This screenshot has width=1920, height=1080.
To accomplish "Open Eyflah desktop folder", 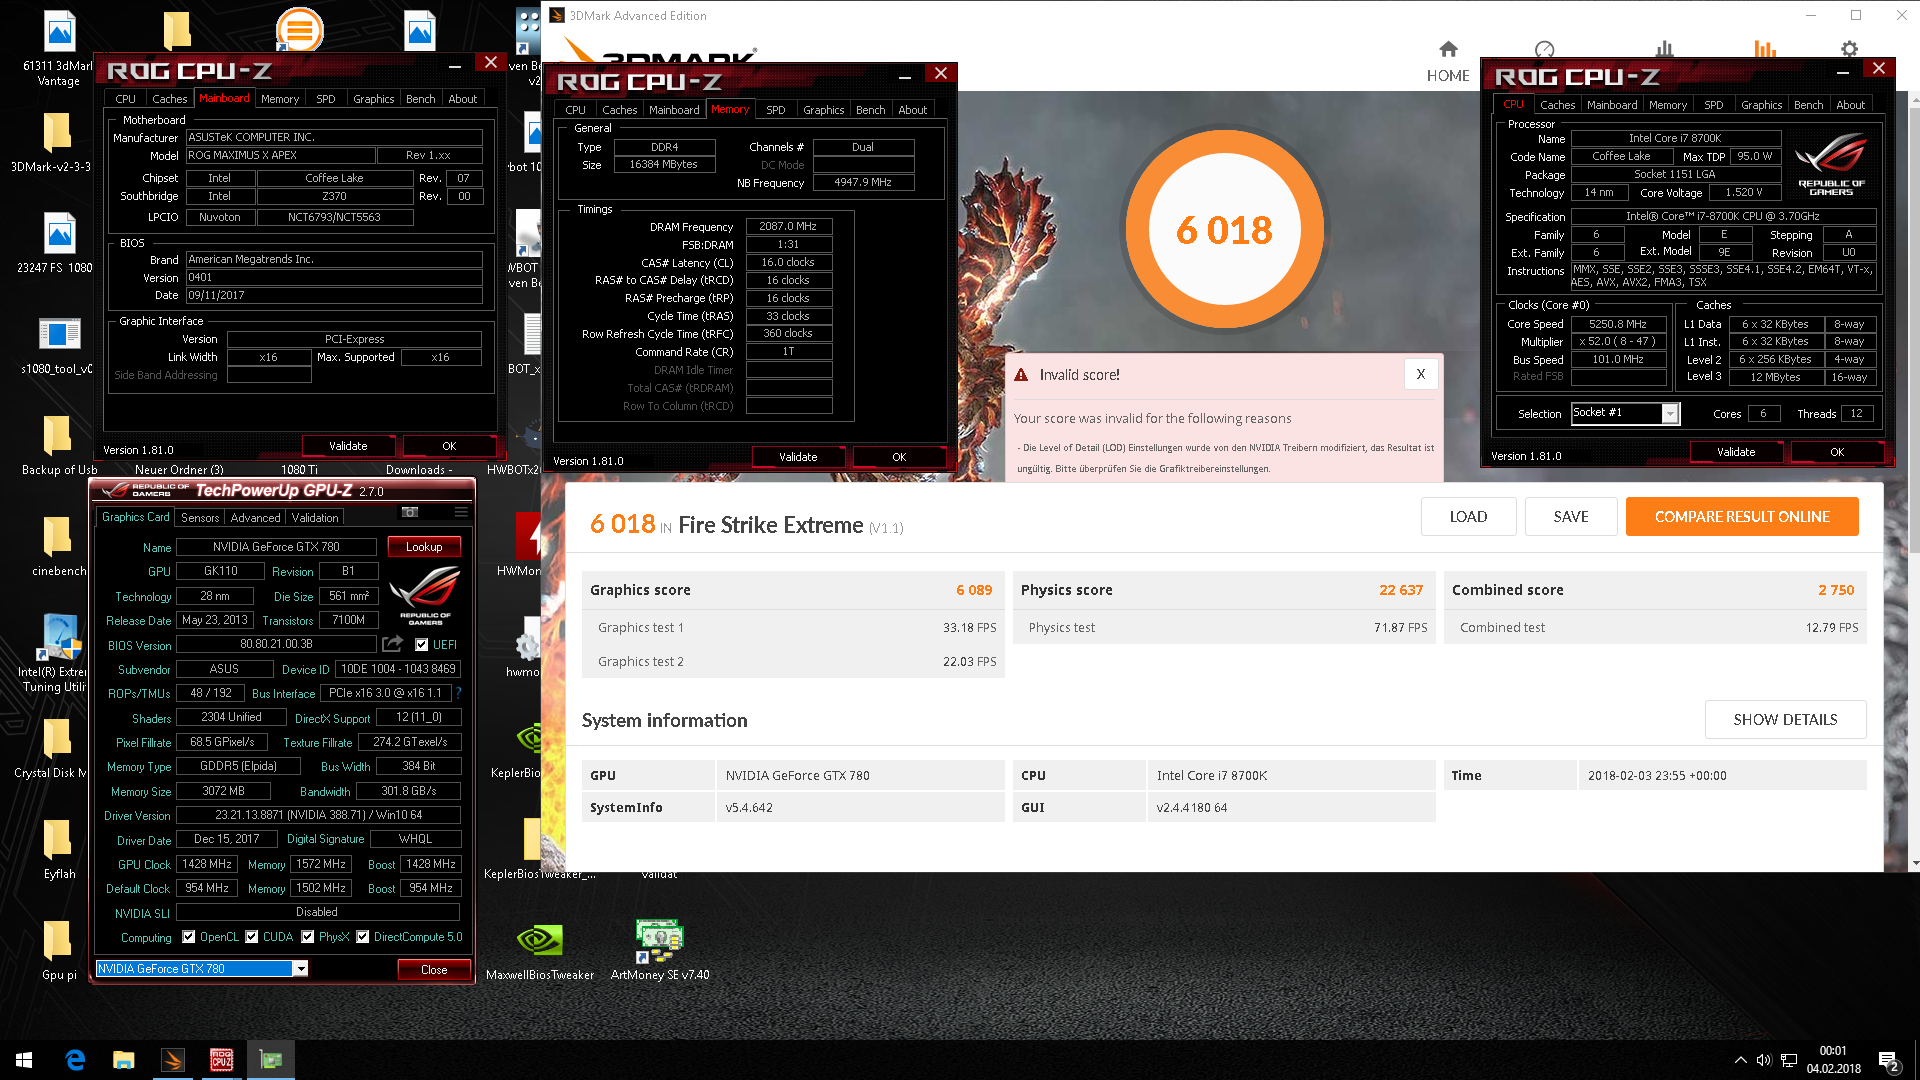I will tap(59, 850).
